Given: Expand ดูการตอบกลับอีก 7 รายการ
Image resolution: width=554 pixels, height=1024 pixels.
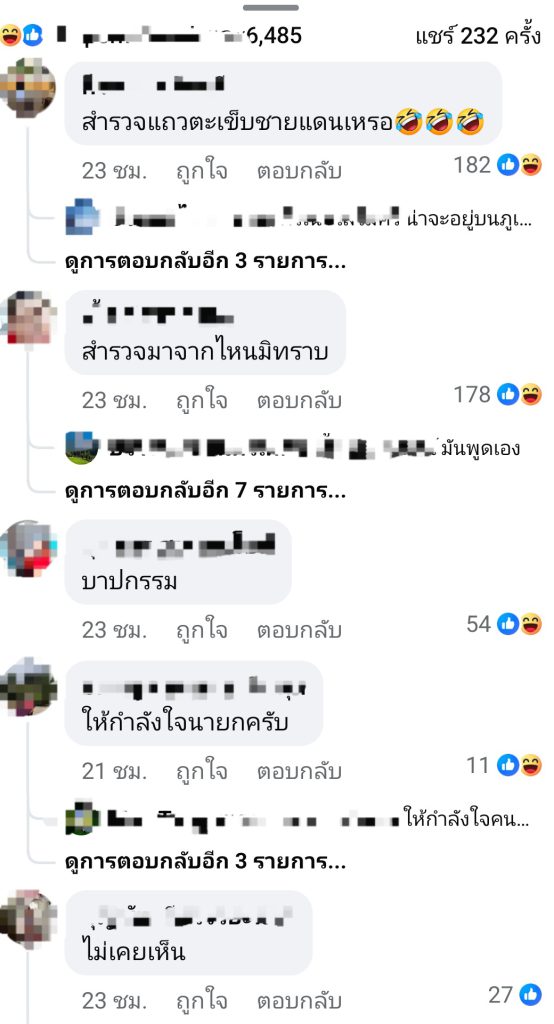Looking at the screenshot, I should click(x=206, y=491).
